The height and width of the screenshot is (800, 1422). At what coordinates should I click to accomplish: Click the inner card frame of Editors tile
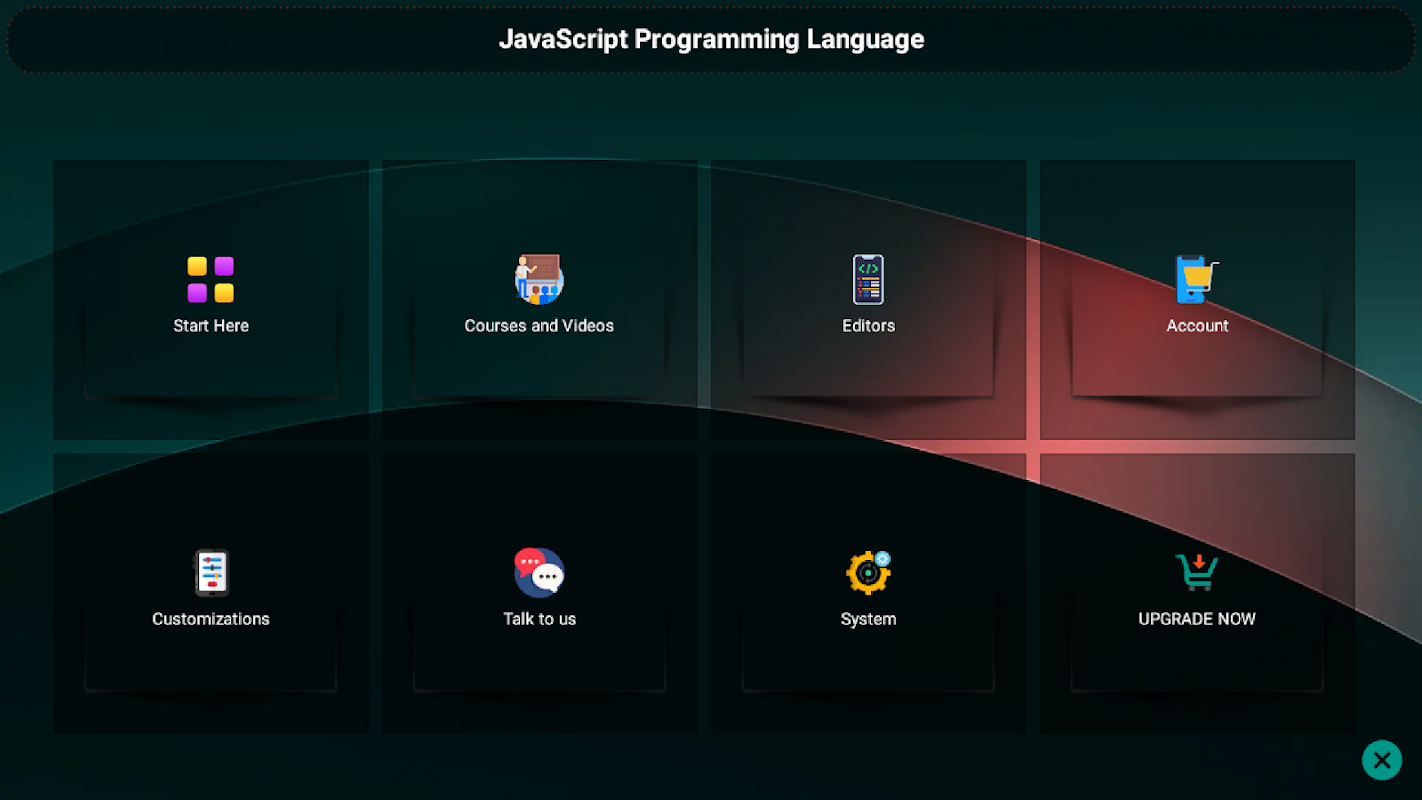(x=868, y=370)
